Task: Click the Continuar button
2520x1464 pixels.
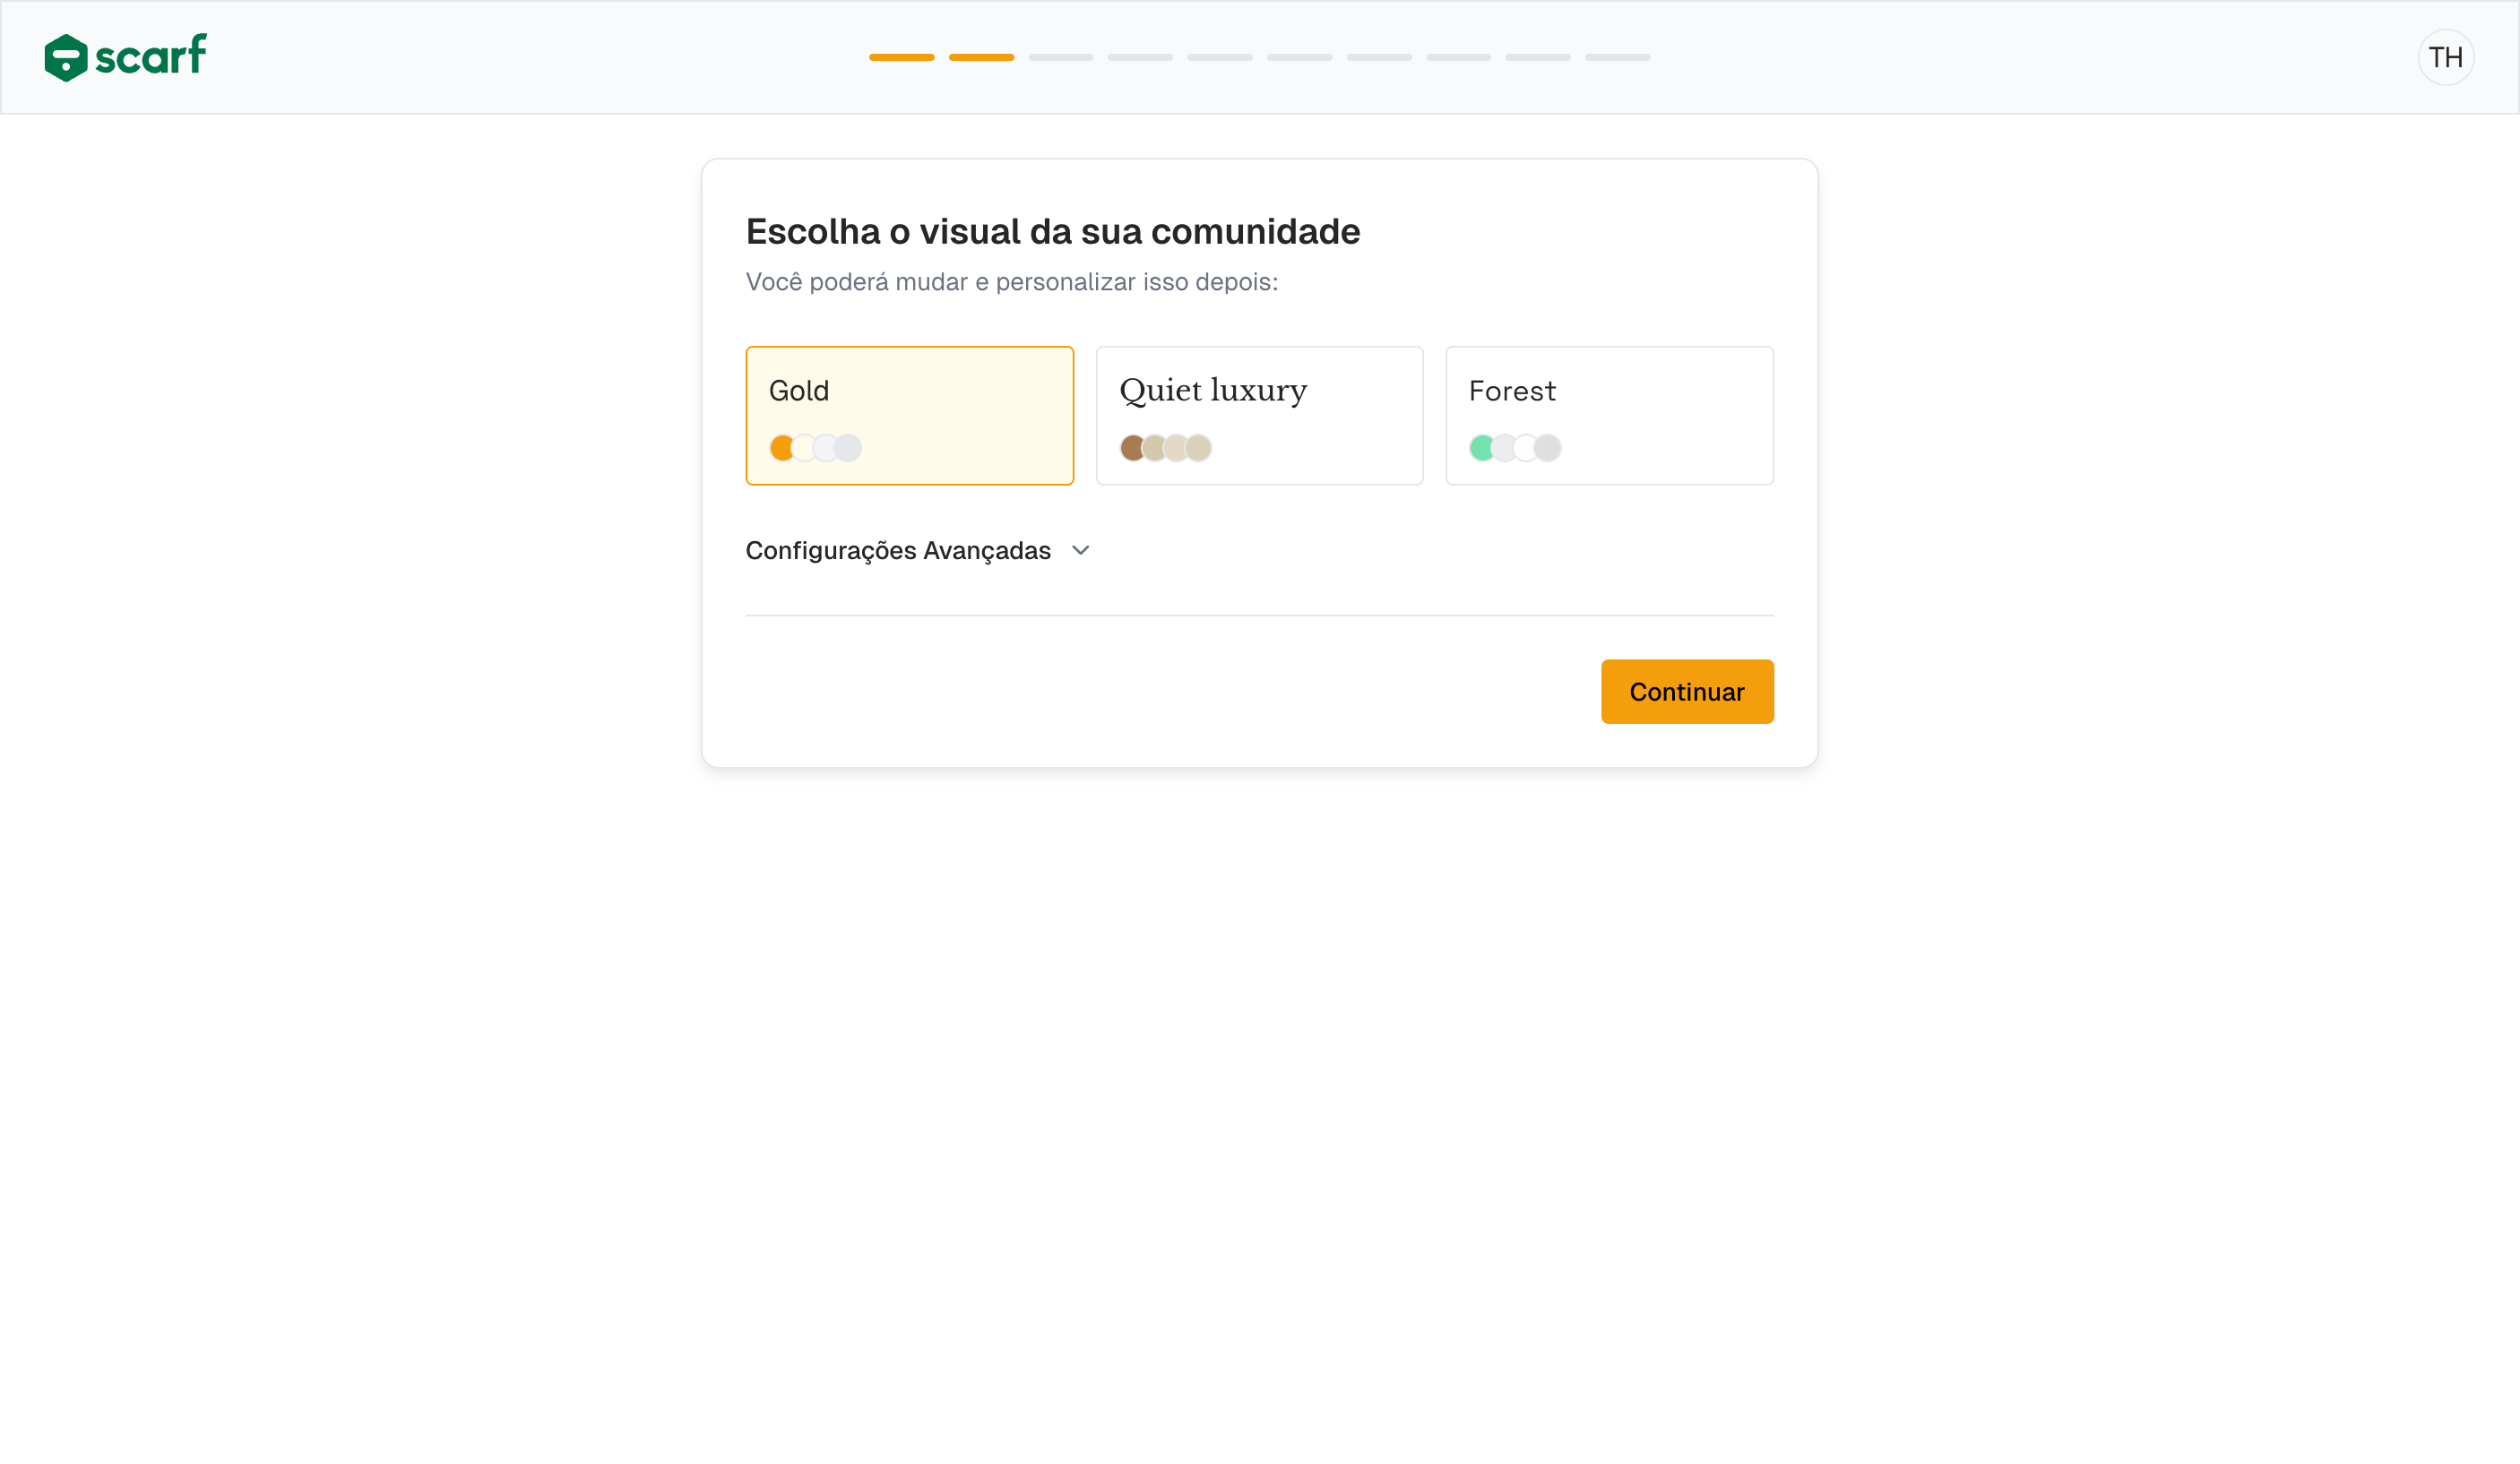Action: [1686, 691]
